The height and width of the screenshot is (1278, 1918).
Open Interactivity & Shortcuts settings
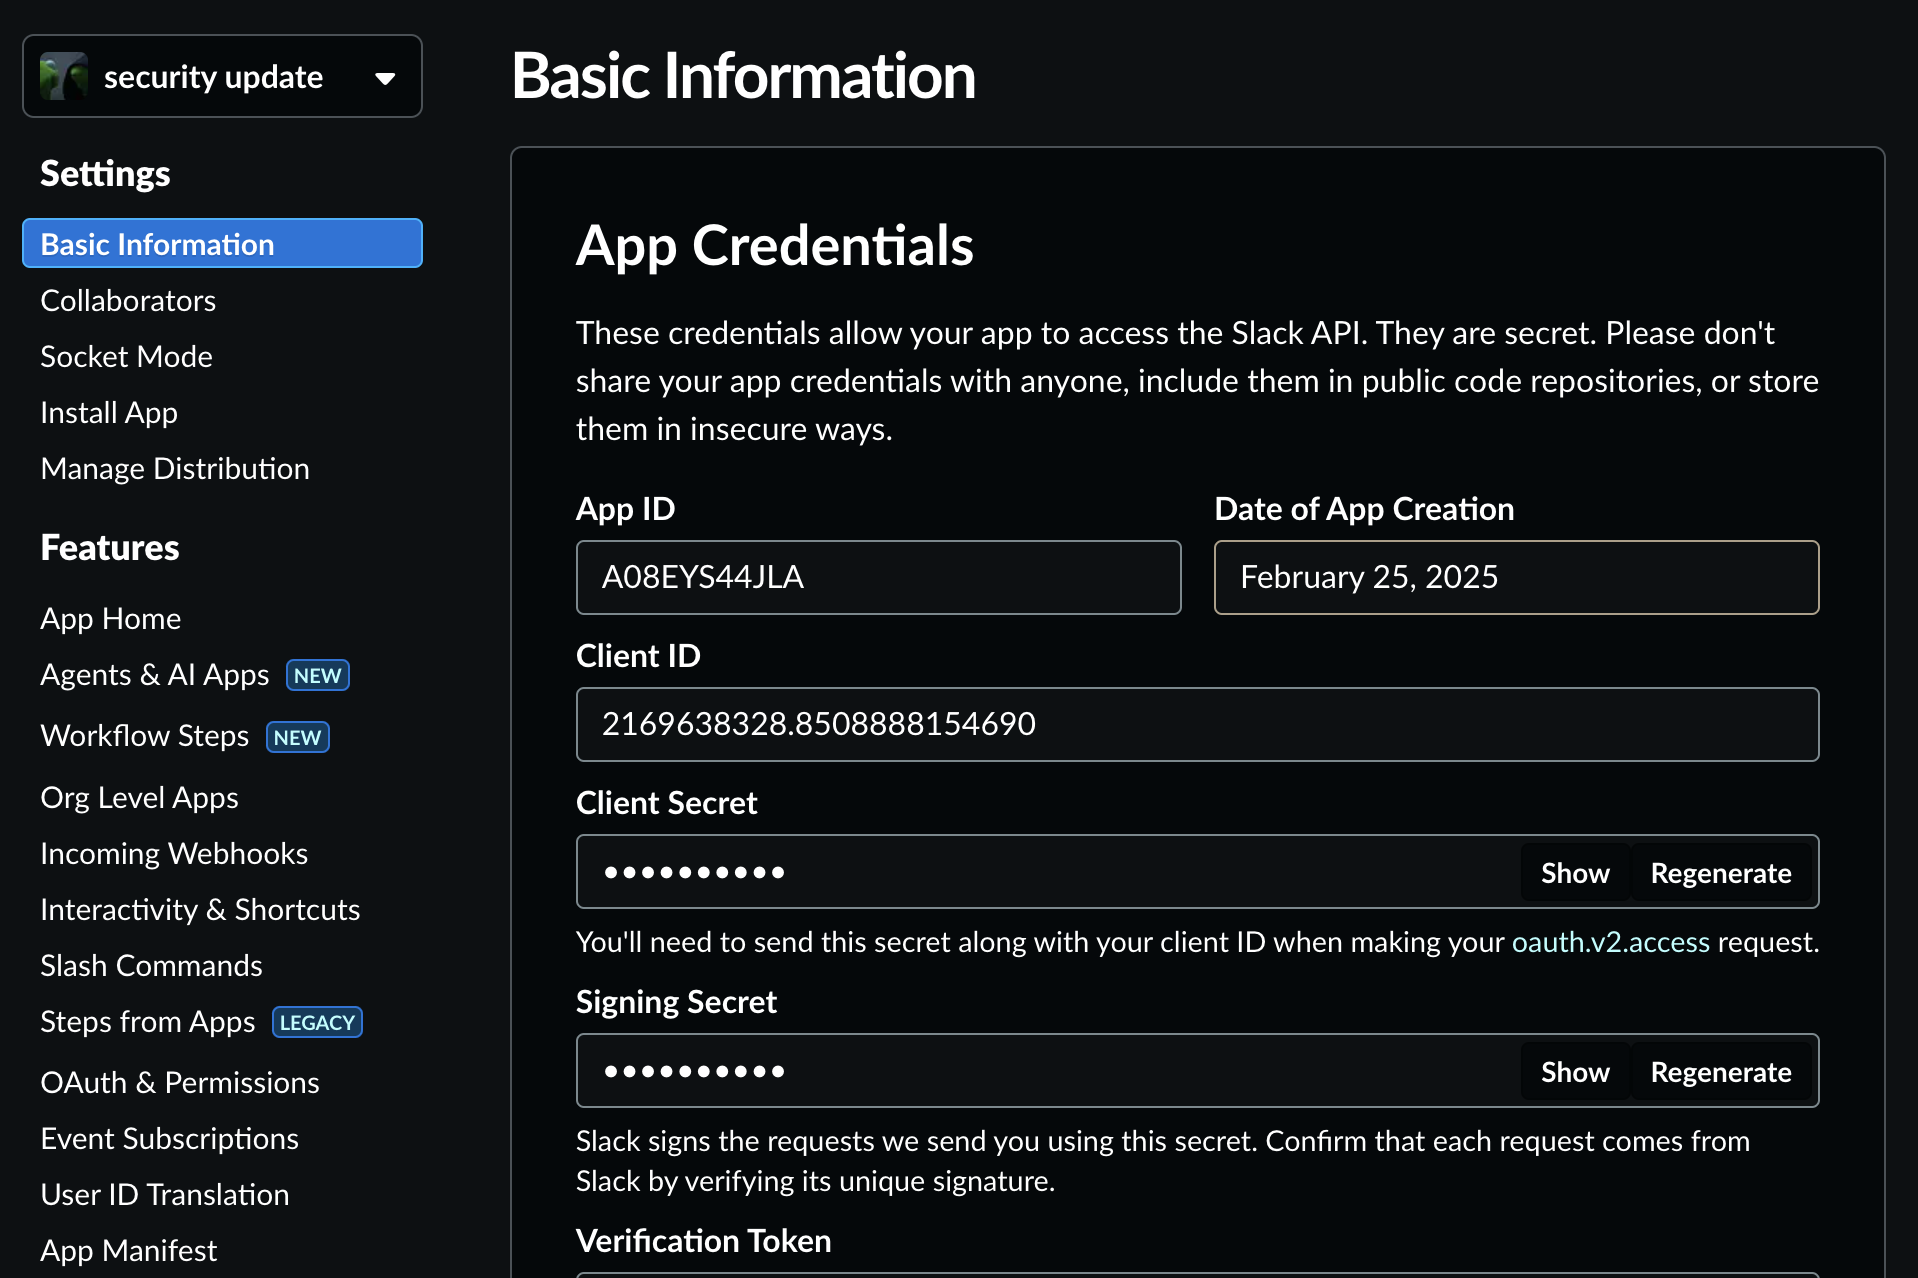(x=200, y=909)
